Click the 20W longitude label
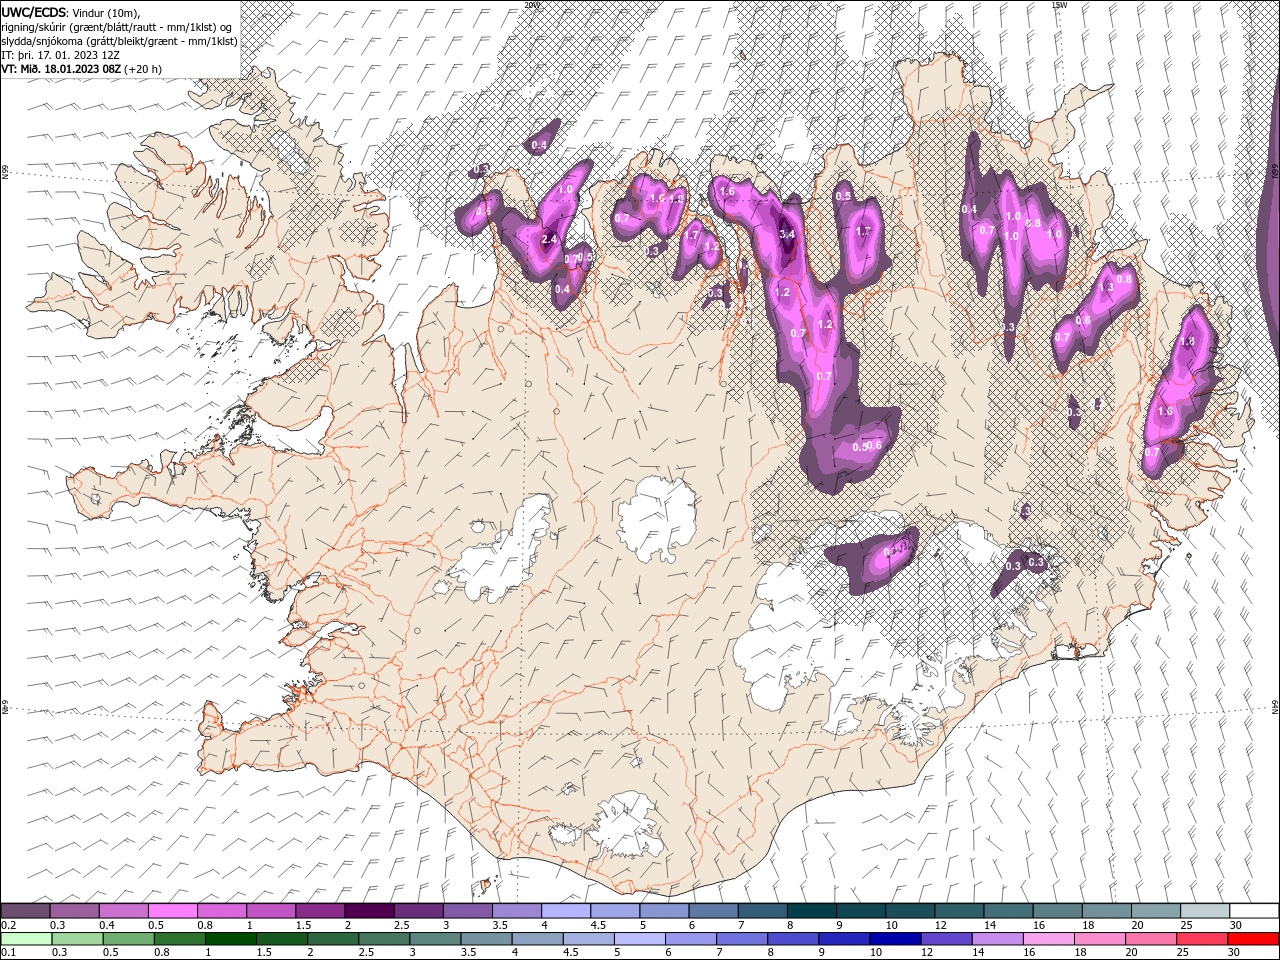The image size is (1280, 960). point(531,4)
